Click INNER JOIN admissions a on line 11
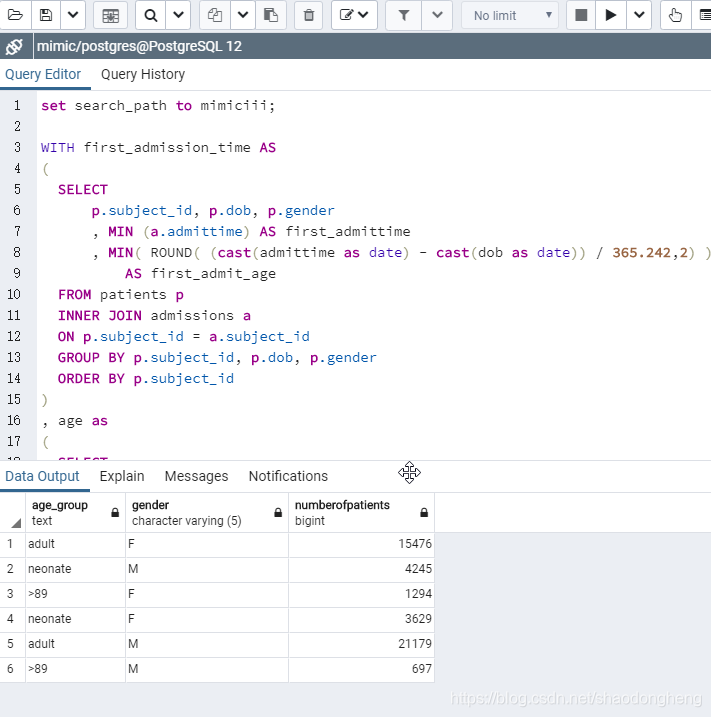Viewport: 711px width, 717px height. coord(154,316)
